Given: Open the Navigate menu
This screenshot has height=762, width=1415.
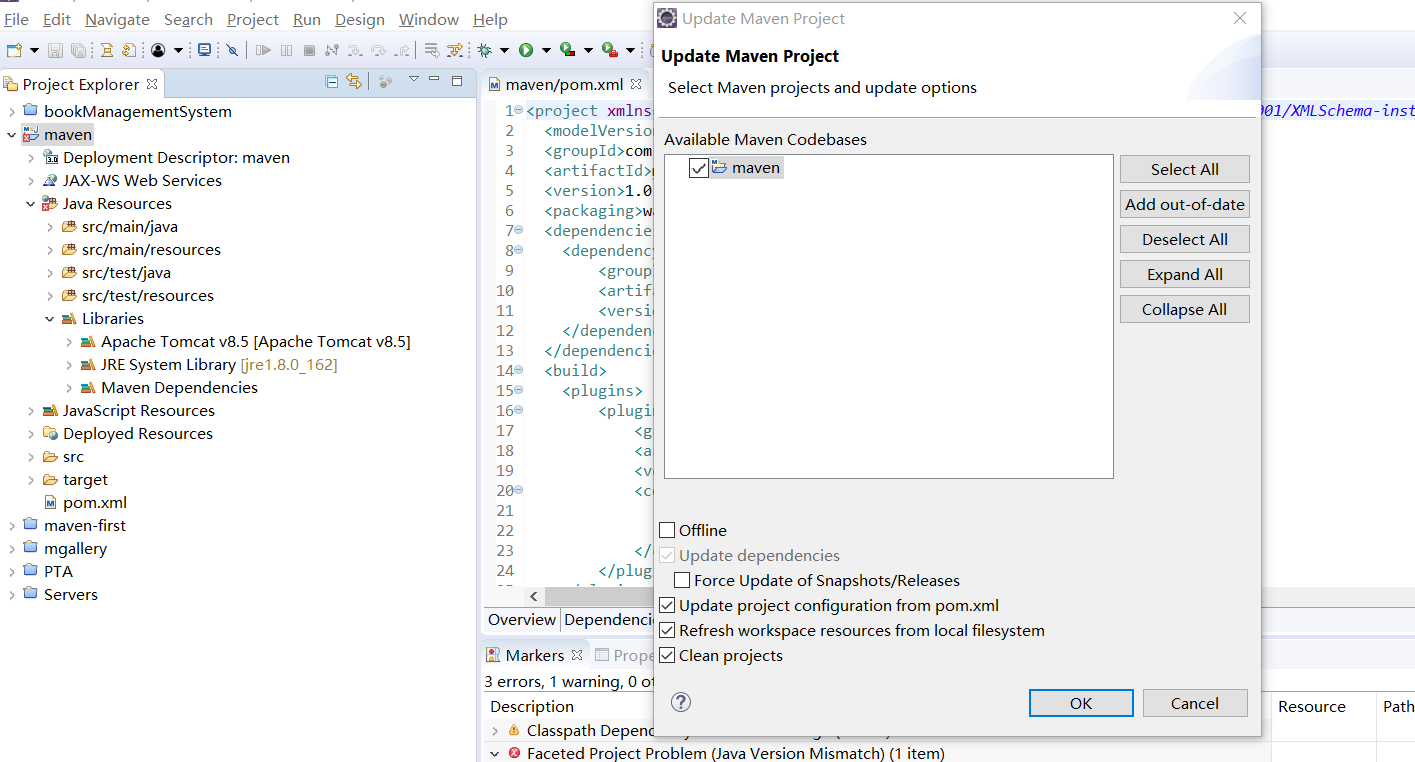Looking at the screenshot, I should 117,19.
